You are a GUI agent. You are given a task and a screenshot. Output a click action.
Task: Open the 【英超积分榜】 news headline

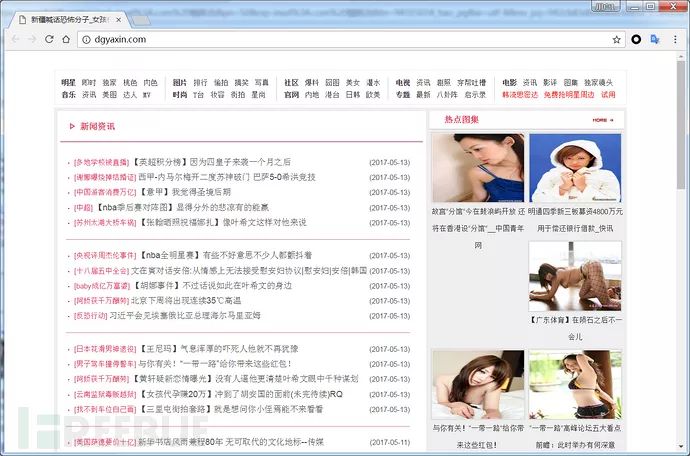tap(211, 162)
